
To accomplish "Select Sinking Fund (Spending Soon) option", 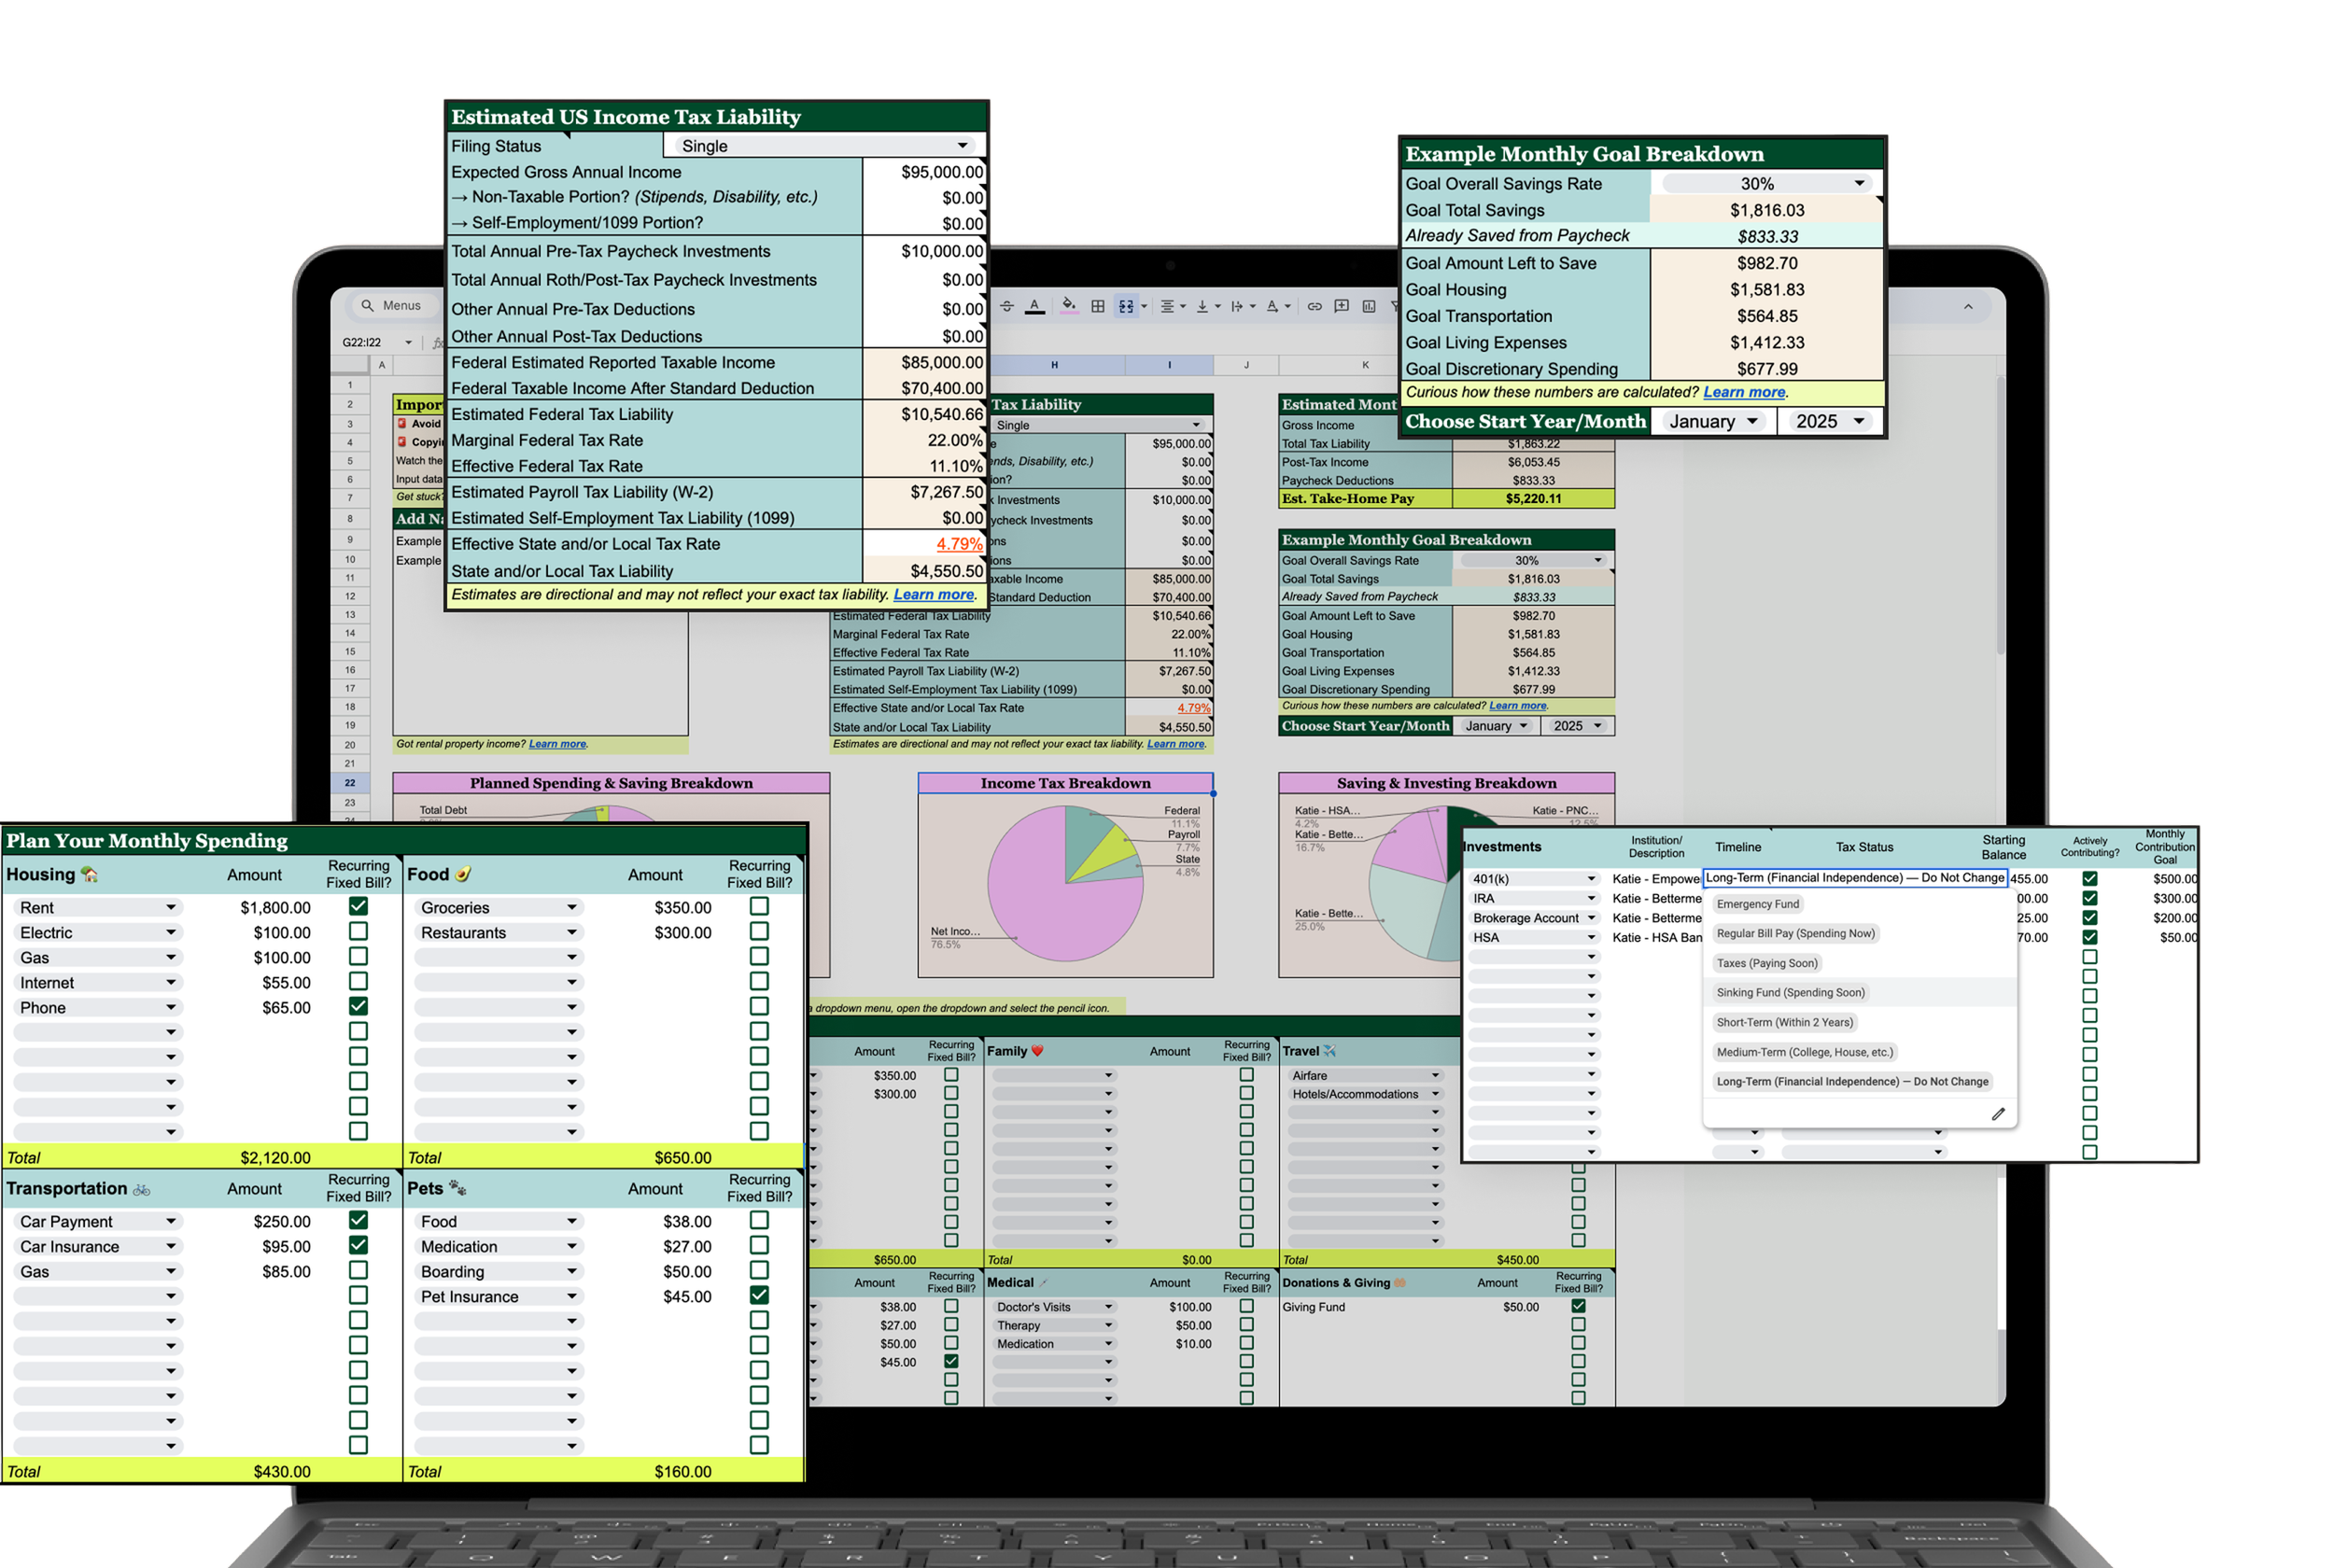I will (1790, 993).
